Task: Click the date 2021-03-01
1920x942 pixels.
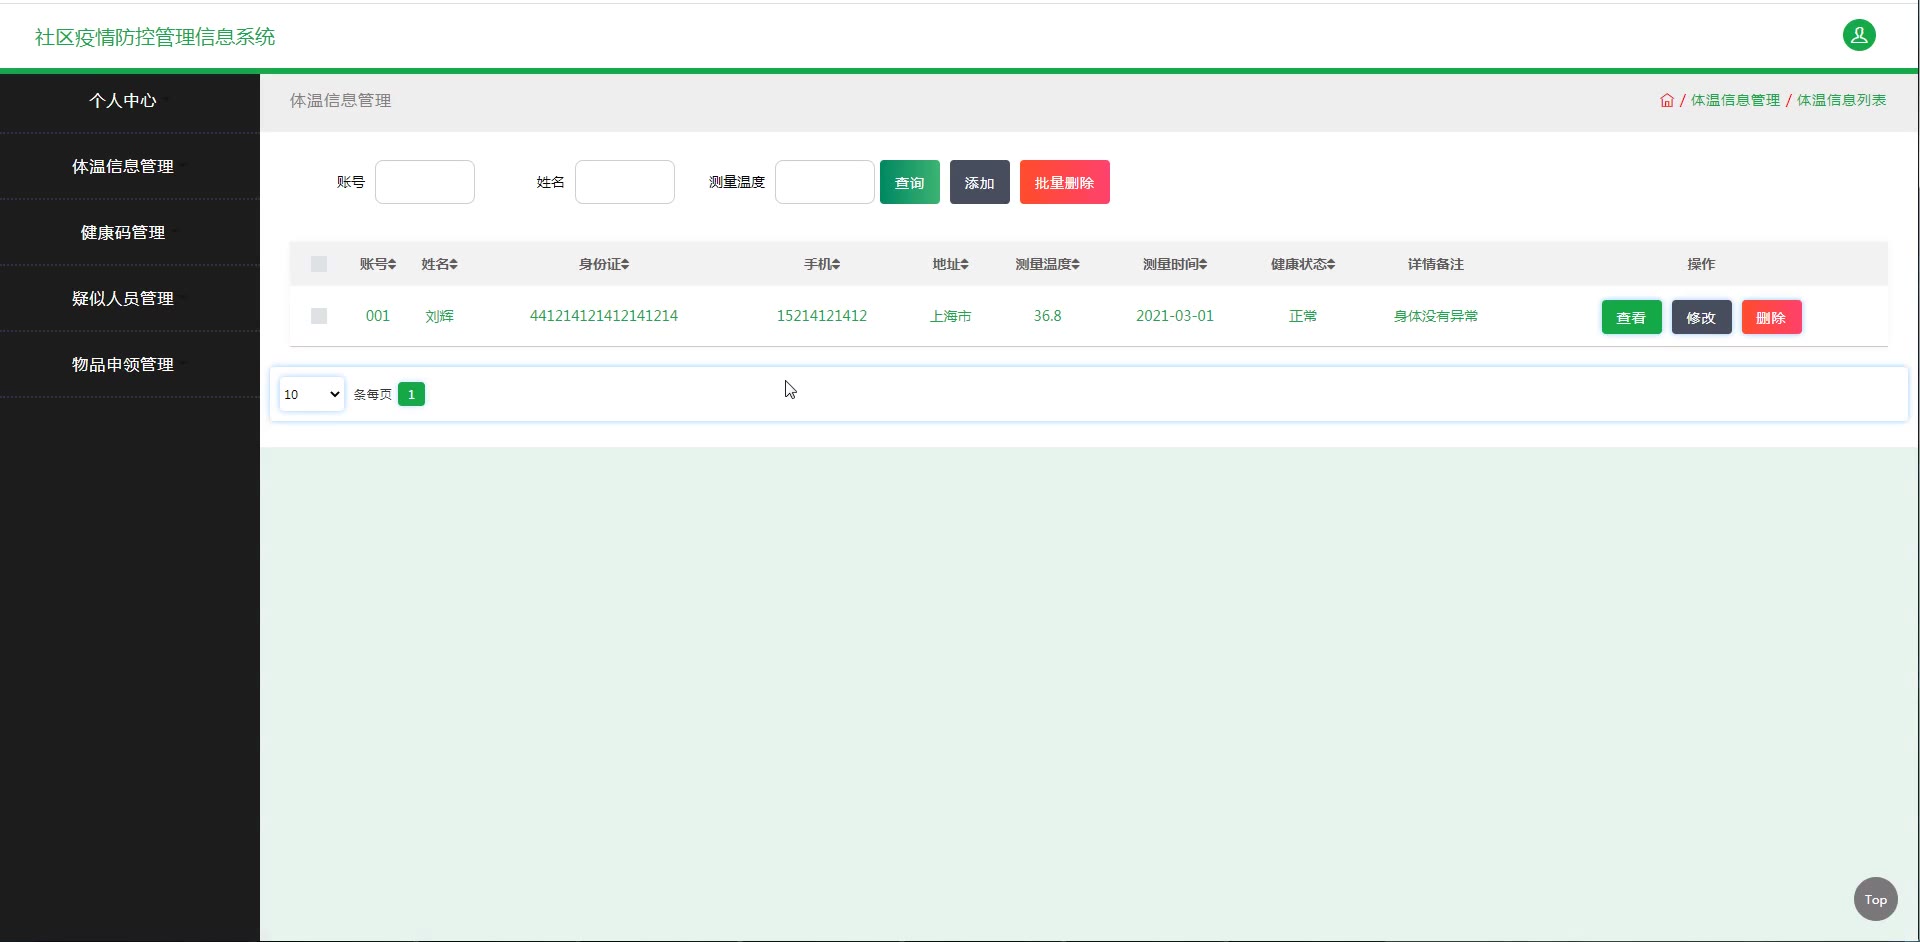Action: 1175,316
